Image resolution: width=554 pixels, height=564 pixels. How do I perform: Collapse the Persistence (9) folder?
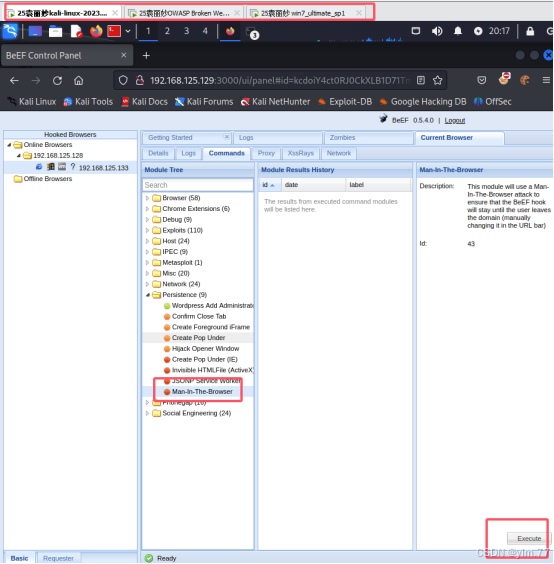147,295
